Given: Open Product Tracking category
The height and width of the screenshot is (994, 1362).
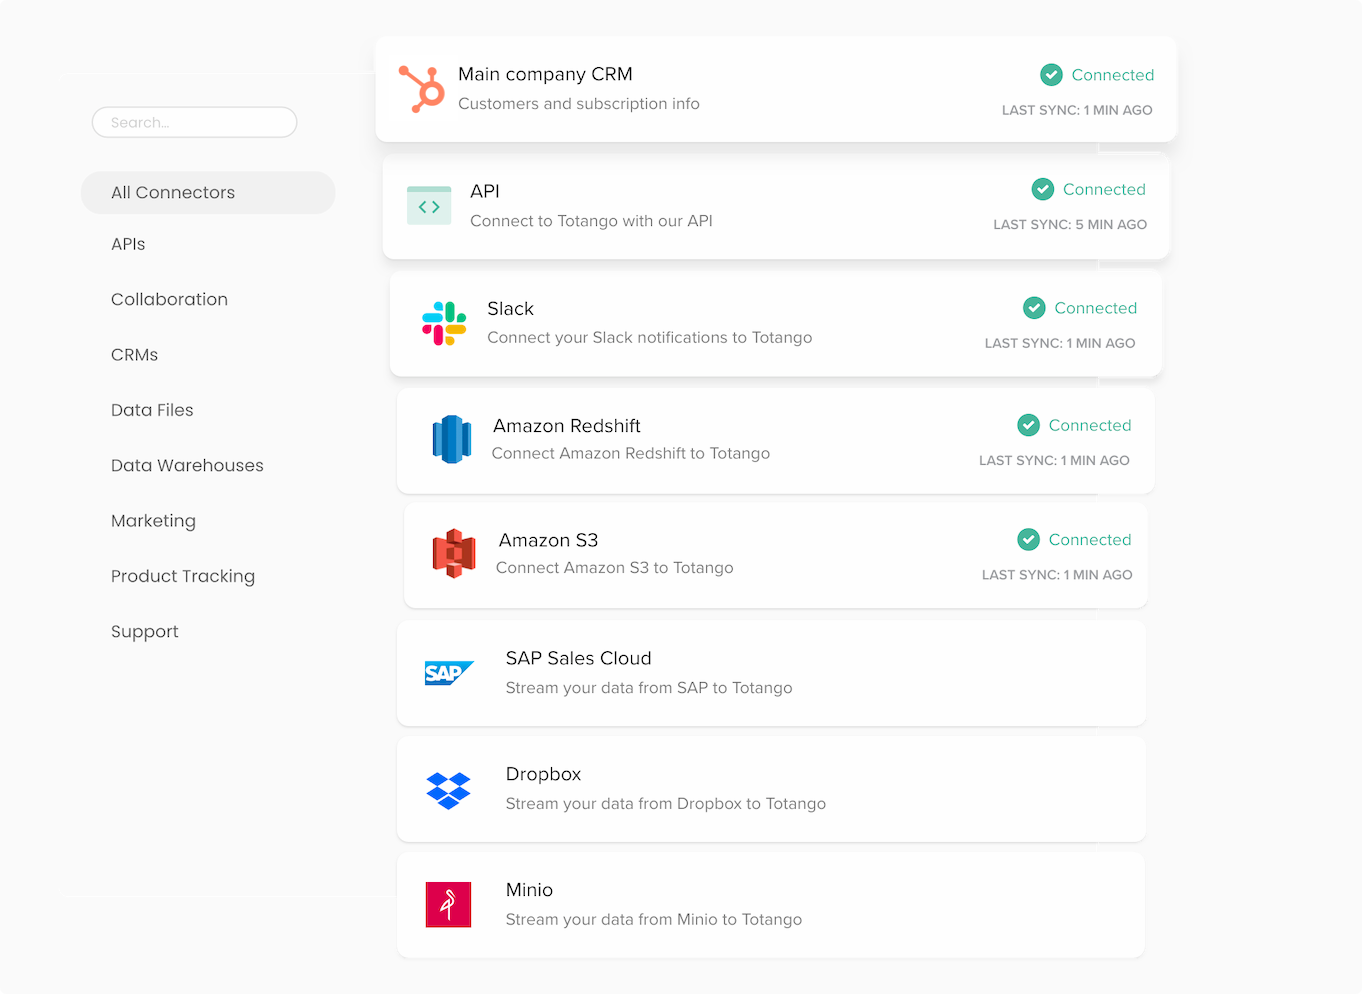Looking at the screenshot, I should click(183, 576).
